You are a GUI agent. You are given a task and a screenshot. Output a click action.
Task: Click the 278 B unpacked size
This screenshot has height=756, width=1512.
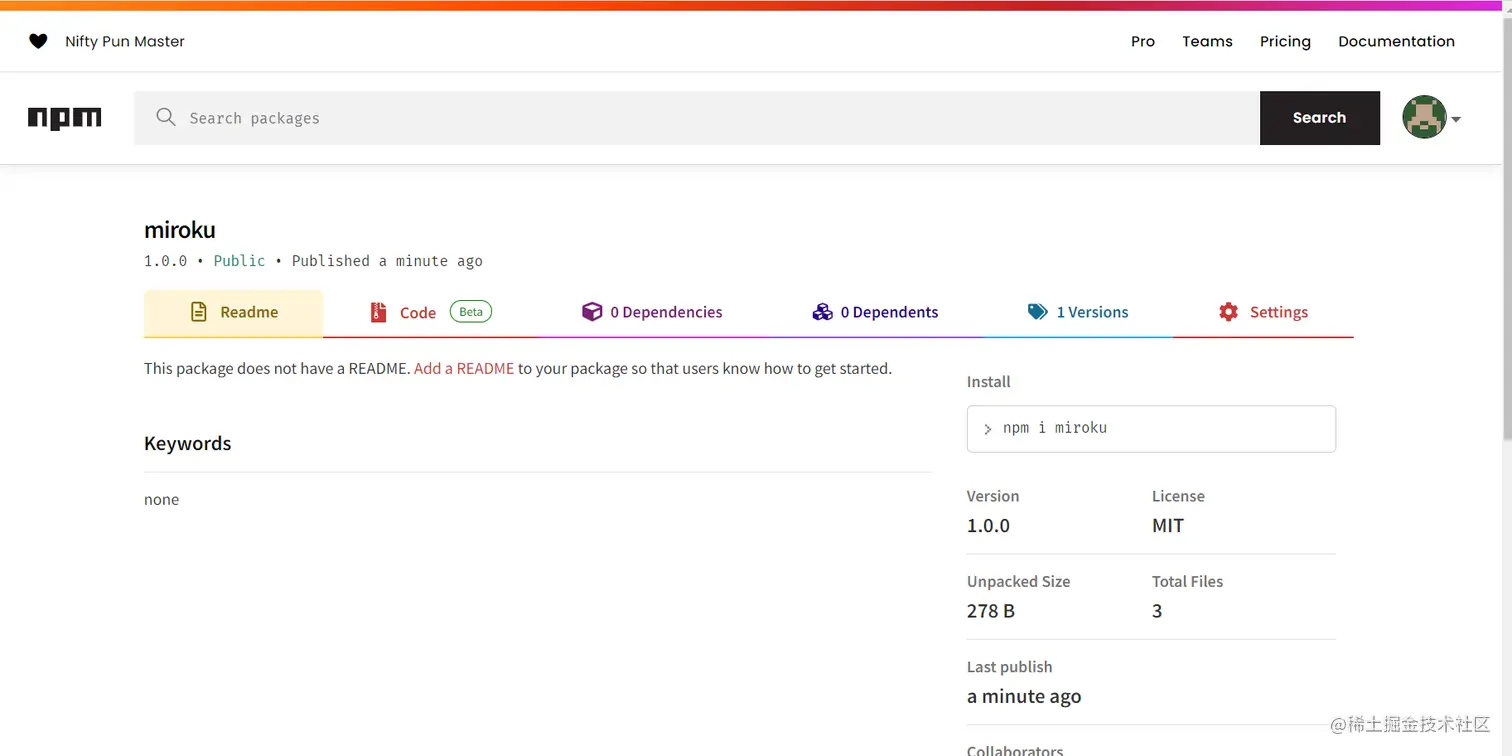(991, 611)
